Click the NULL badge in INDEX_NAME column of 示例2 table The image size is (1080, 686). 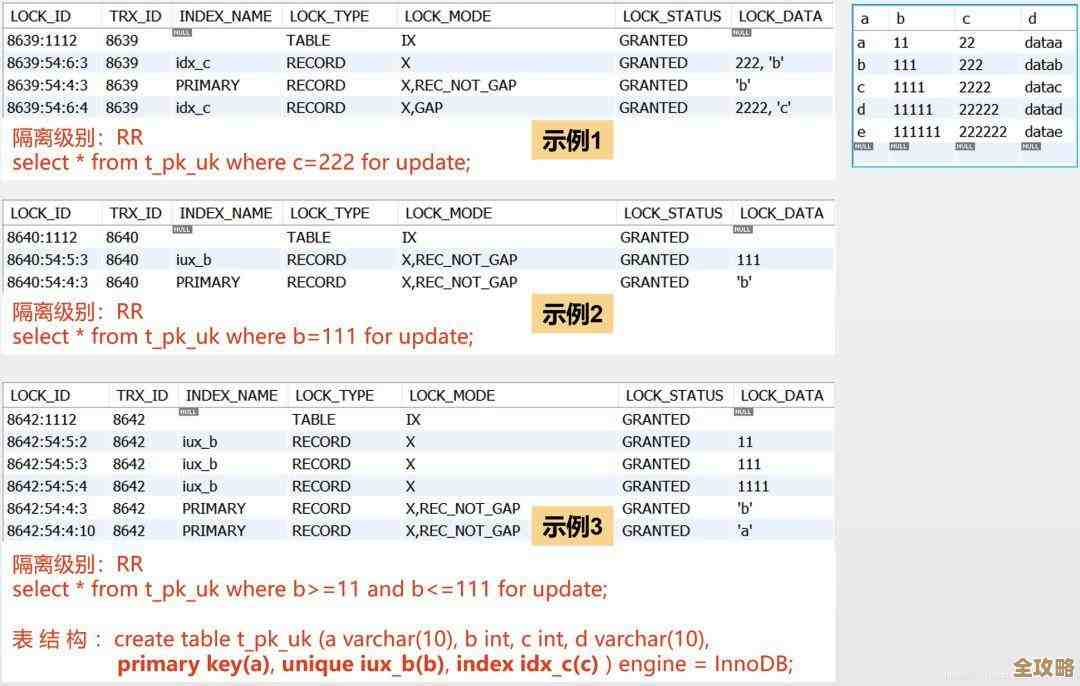click(184, 229)
